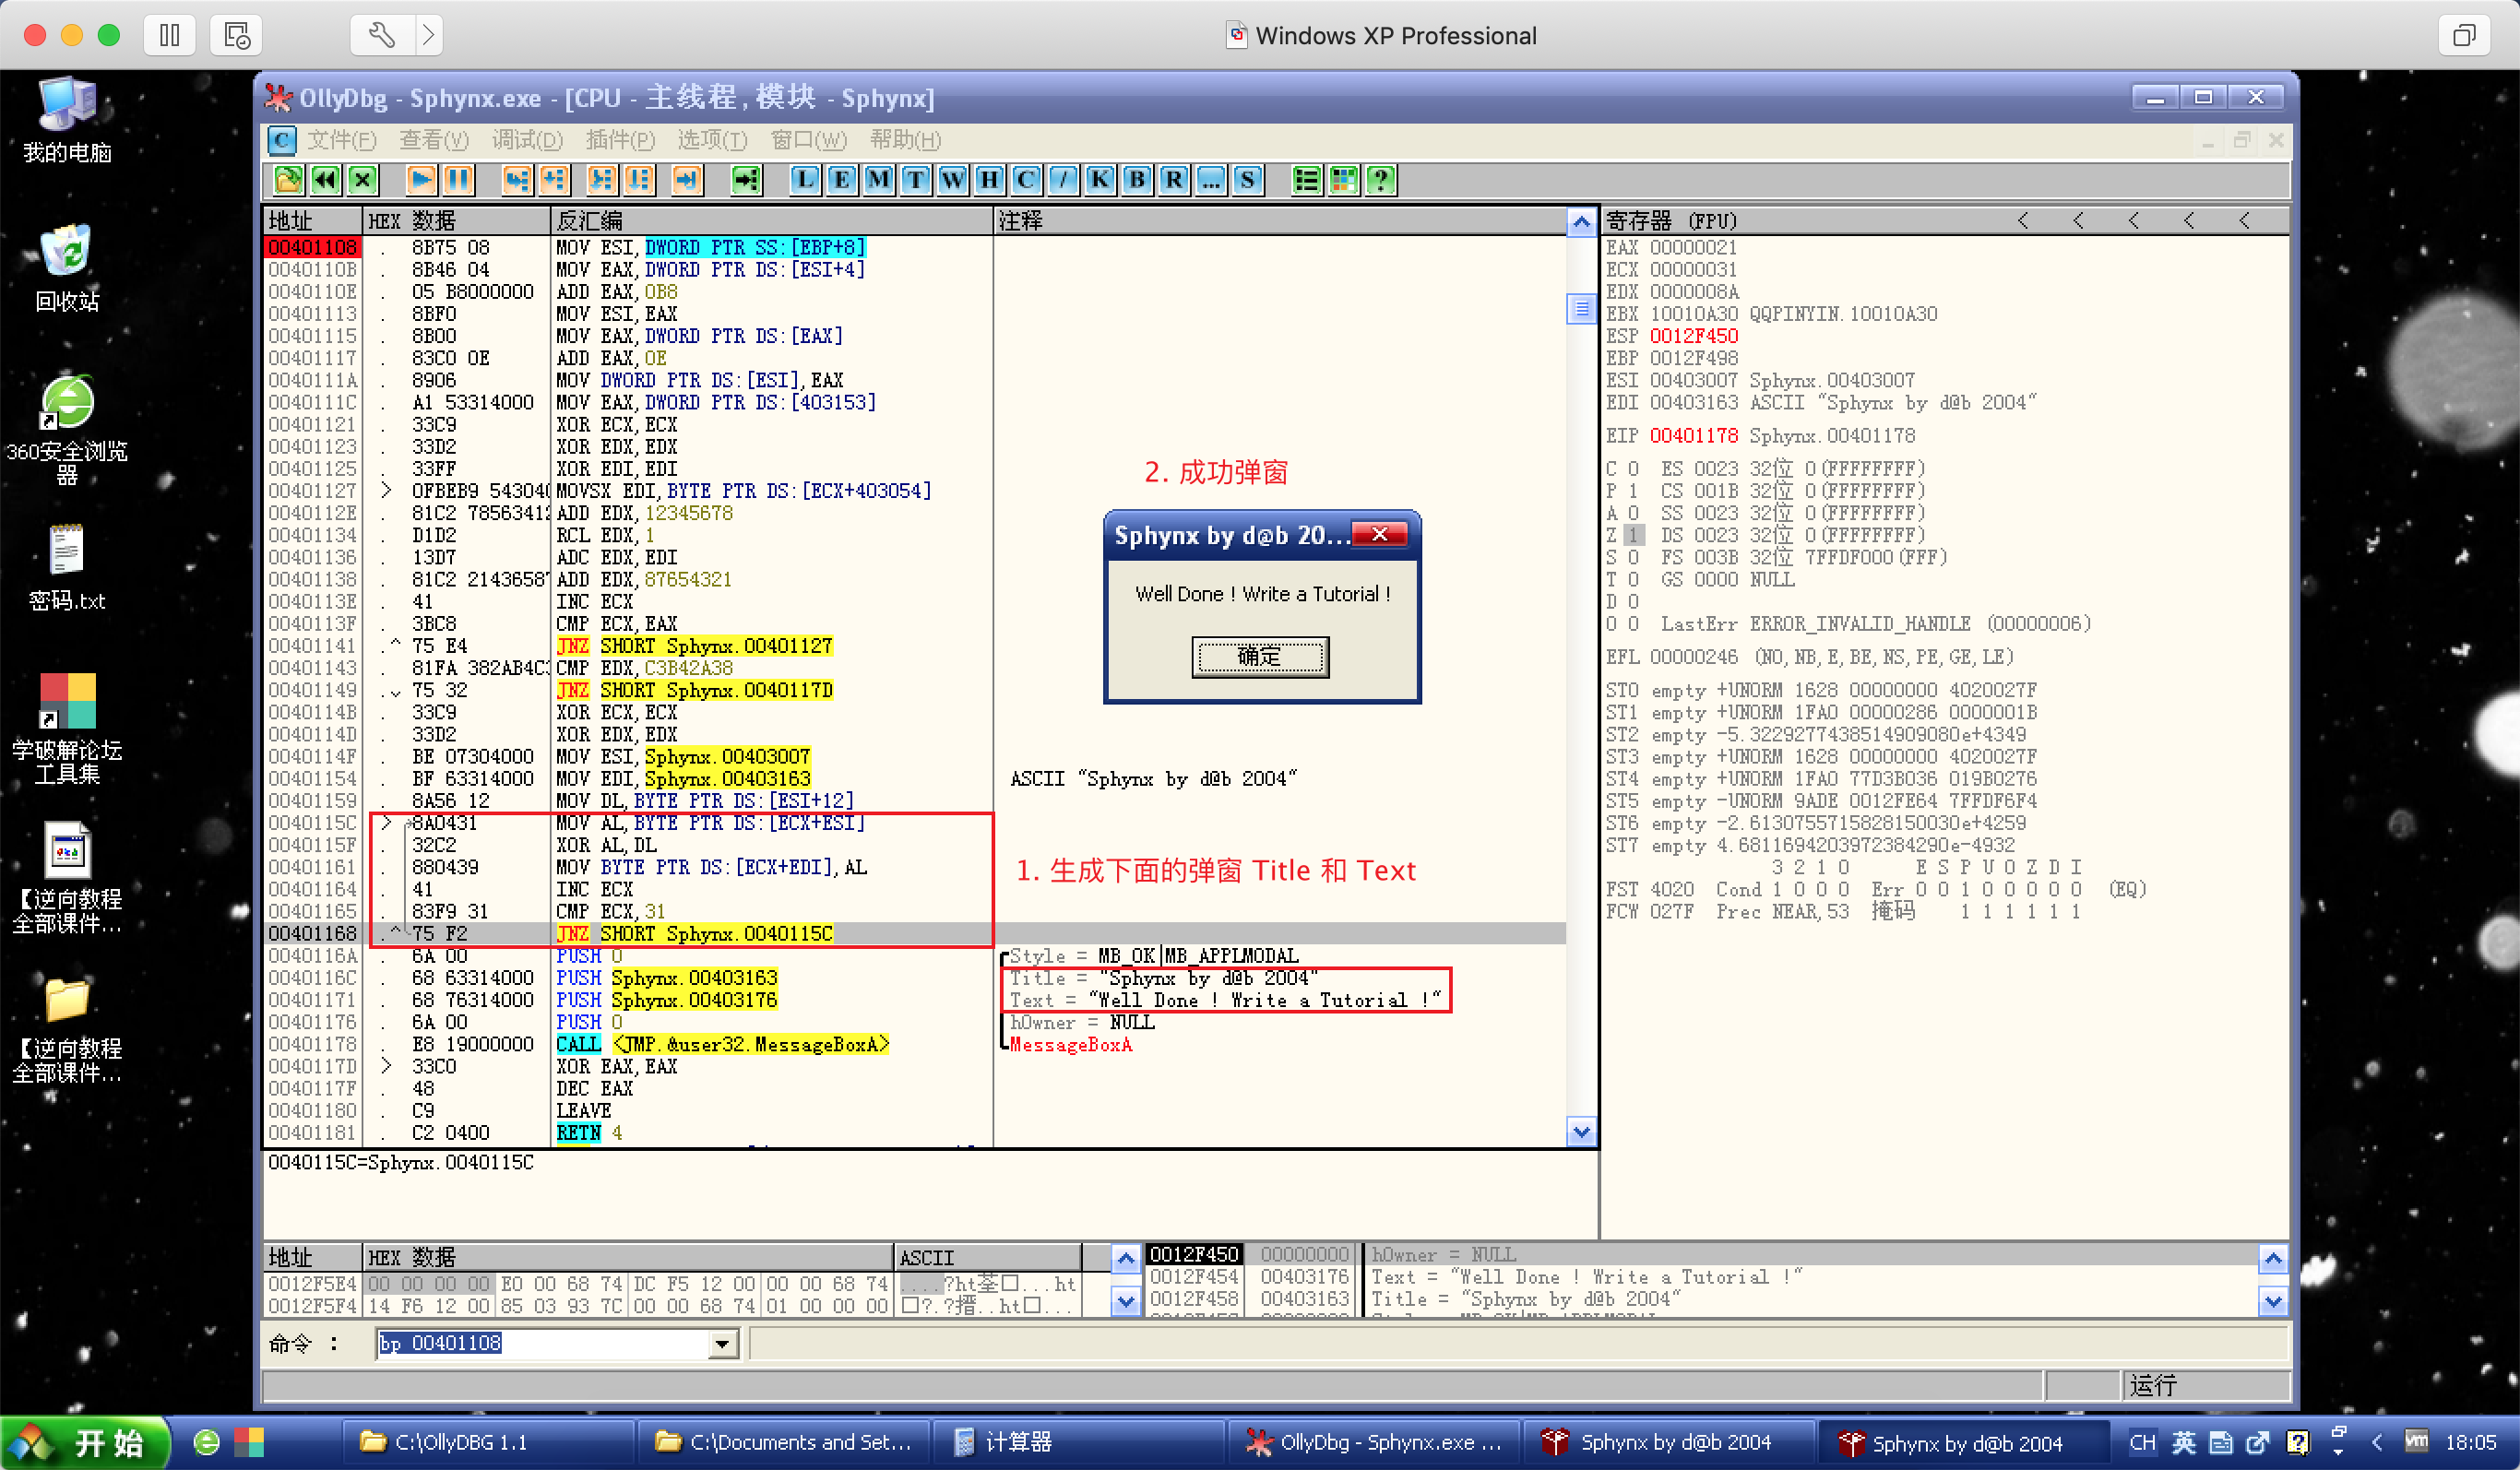
Task: Expand the command input dropdown arrow
Action: 721,1344
